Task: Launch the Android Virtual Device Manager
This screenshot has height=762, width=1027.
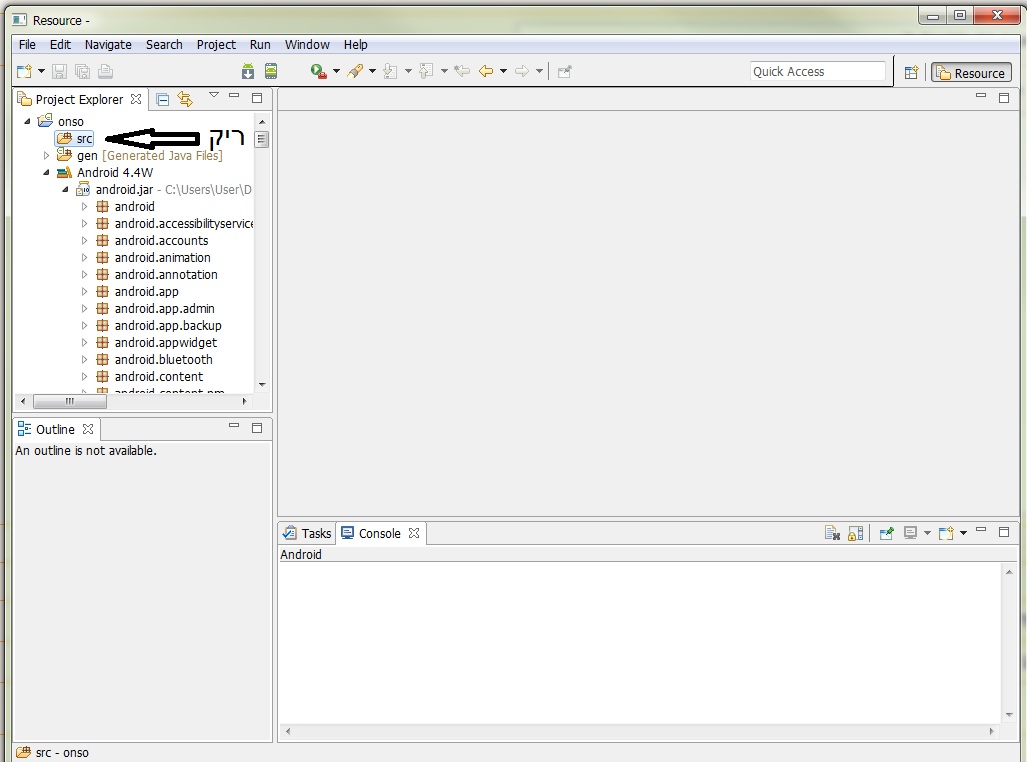Action: [271, 71]
